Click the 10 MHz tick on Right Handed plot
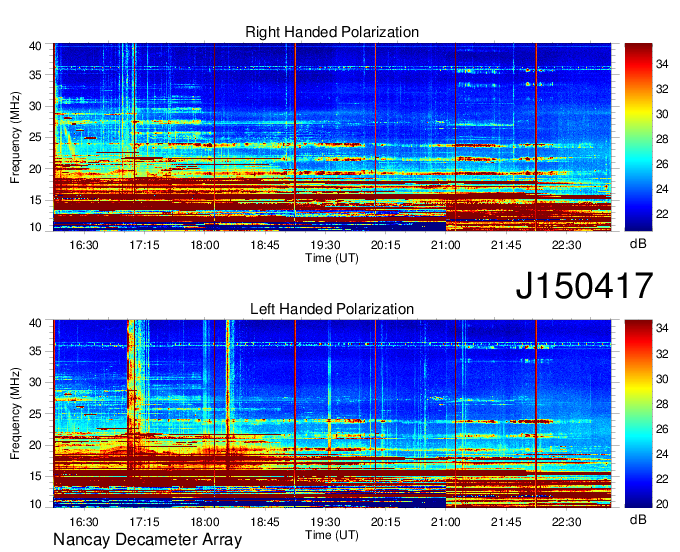The width and height of the screenshot is (680, 552). (x=35, y=227)
